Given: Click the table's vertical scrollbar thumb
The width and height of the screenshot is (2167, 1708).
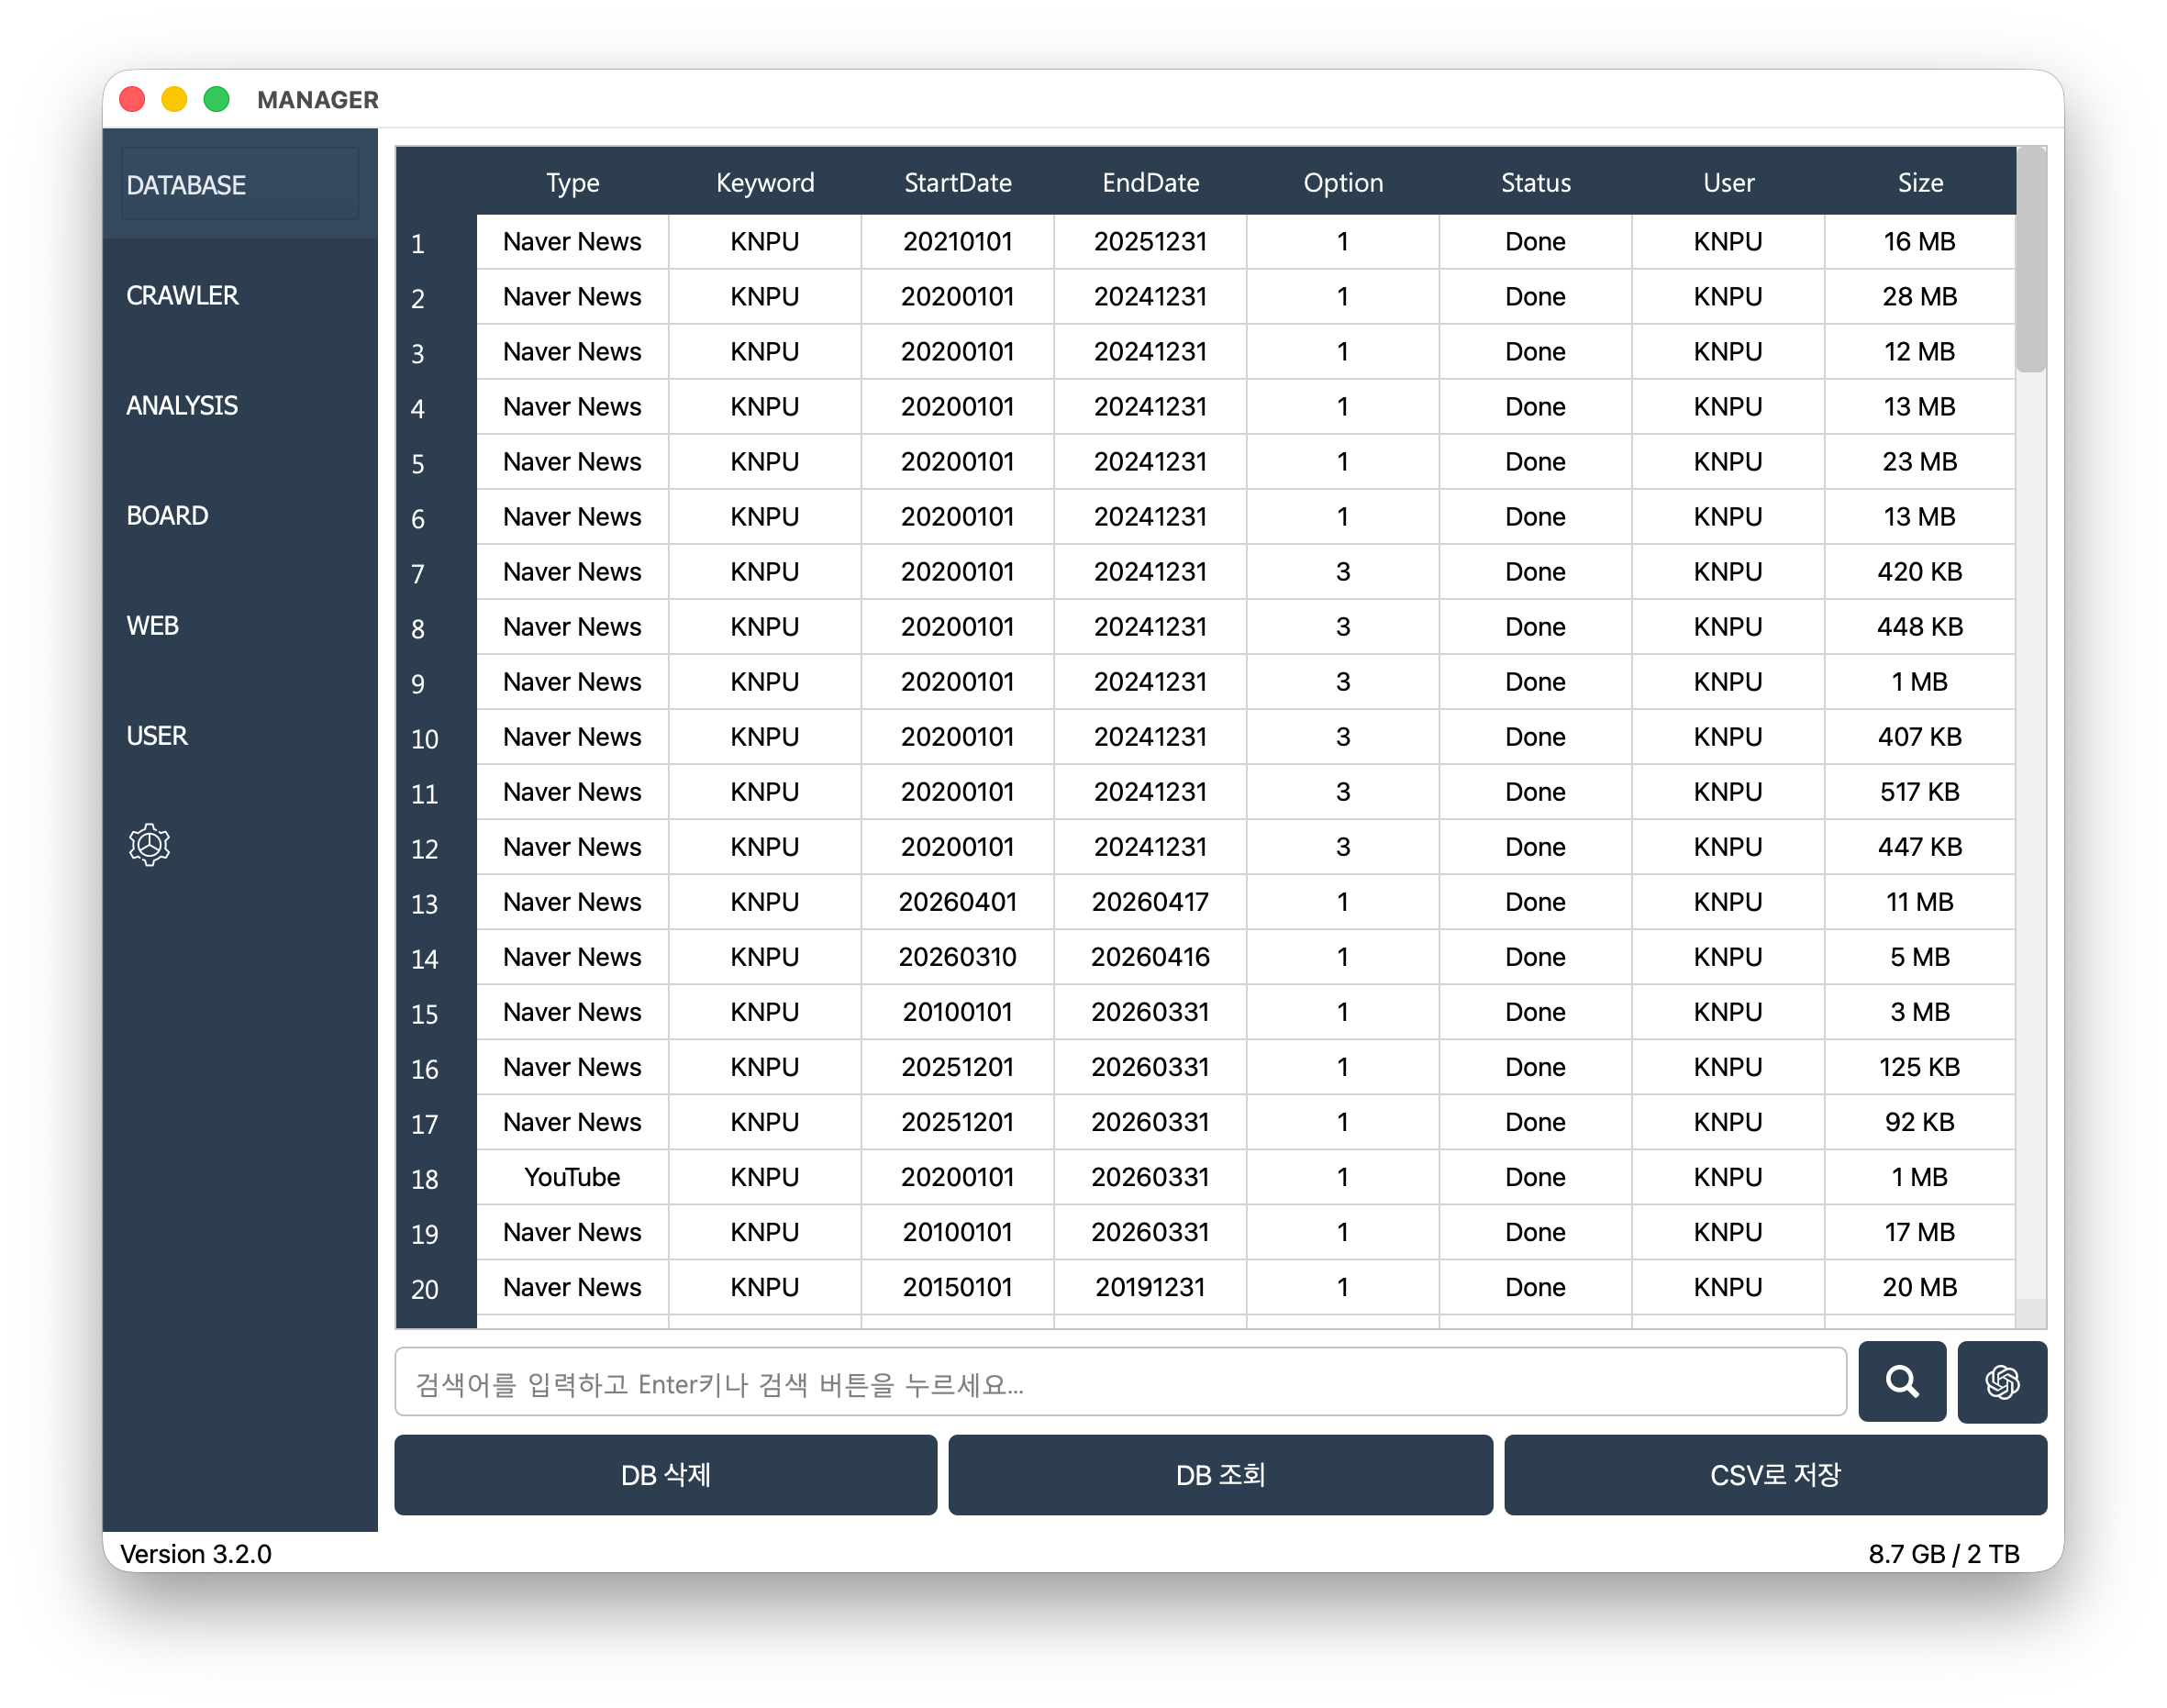Looking at the screenshot, I should [2030, 260].
